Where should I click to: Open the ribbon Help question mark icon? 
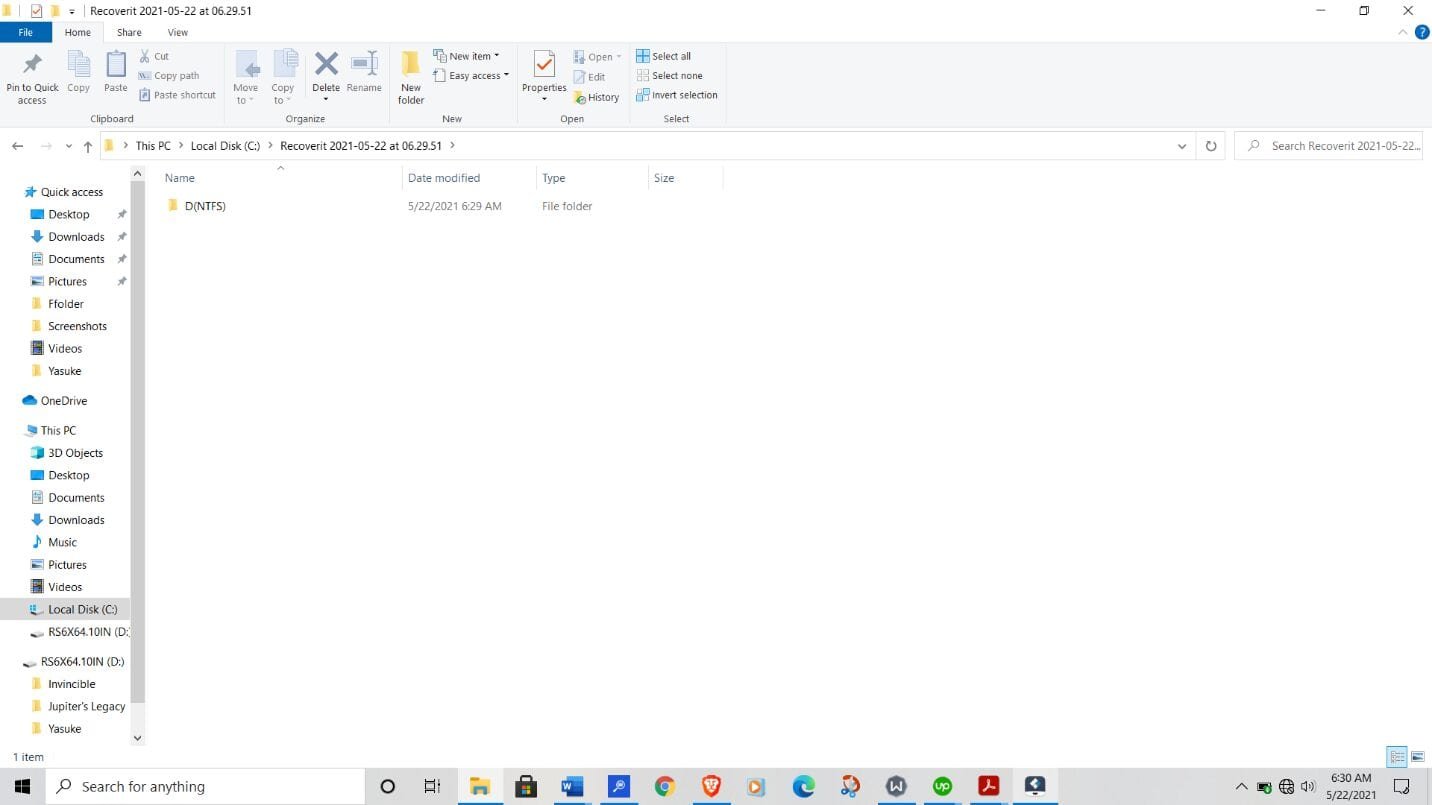(x=1422, y=32)
